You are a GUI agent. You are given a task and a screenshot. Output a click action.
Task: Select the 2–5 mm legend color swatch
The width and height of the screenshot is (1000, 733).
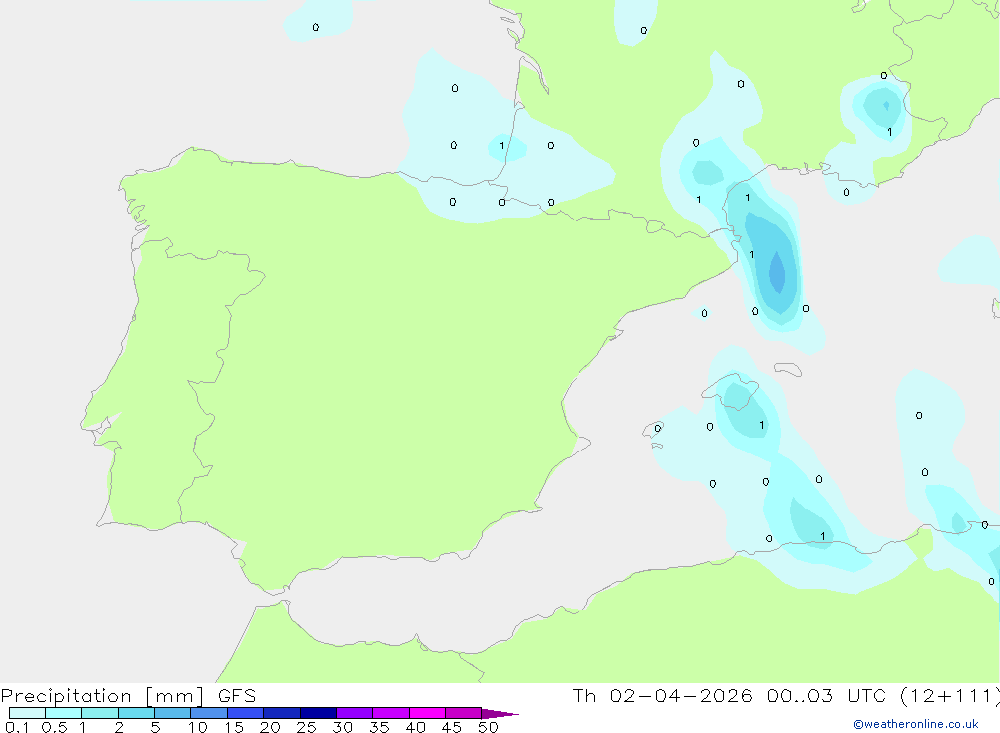(x=136, y=713)
